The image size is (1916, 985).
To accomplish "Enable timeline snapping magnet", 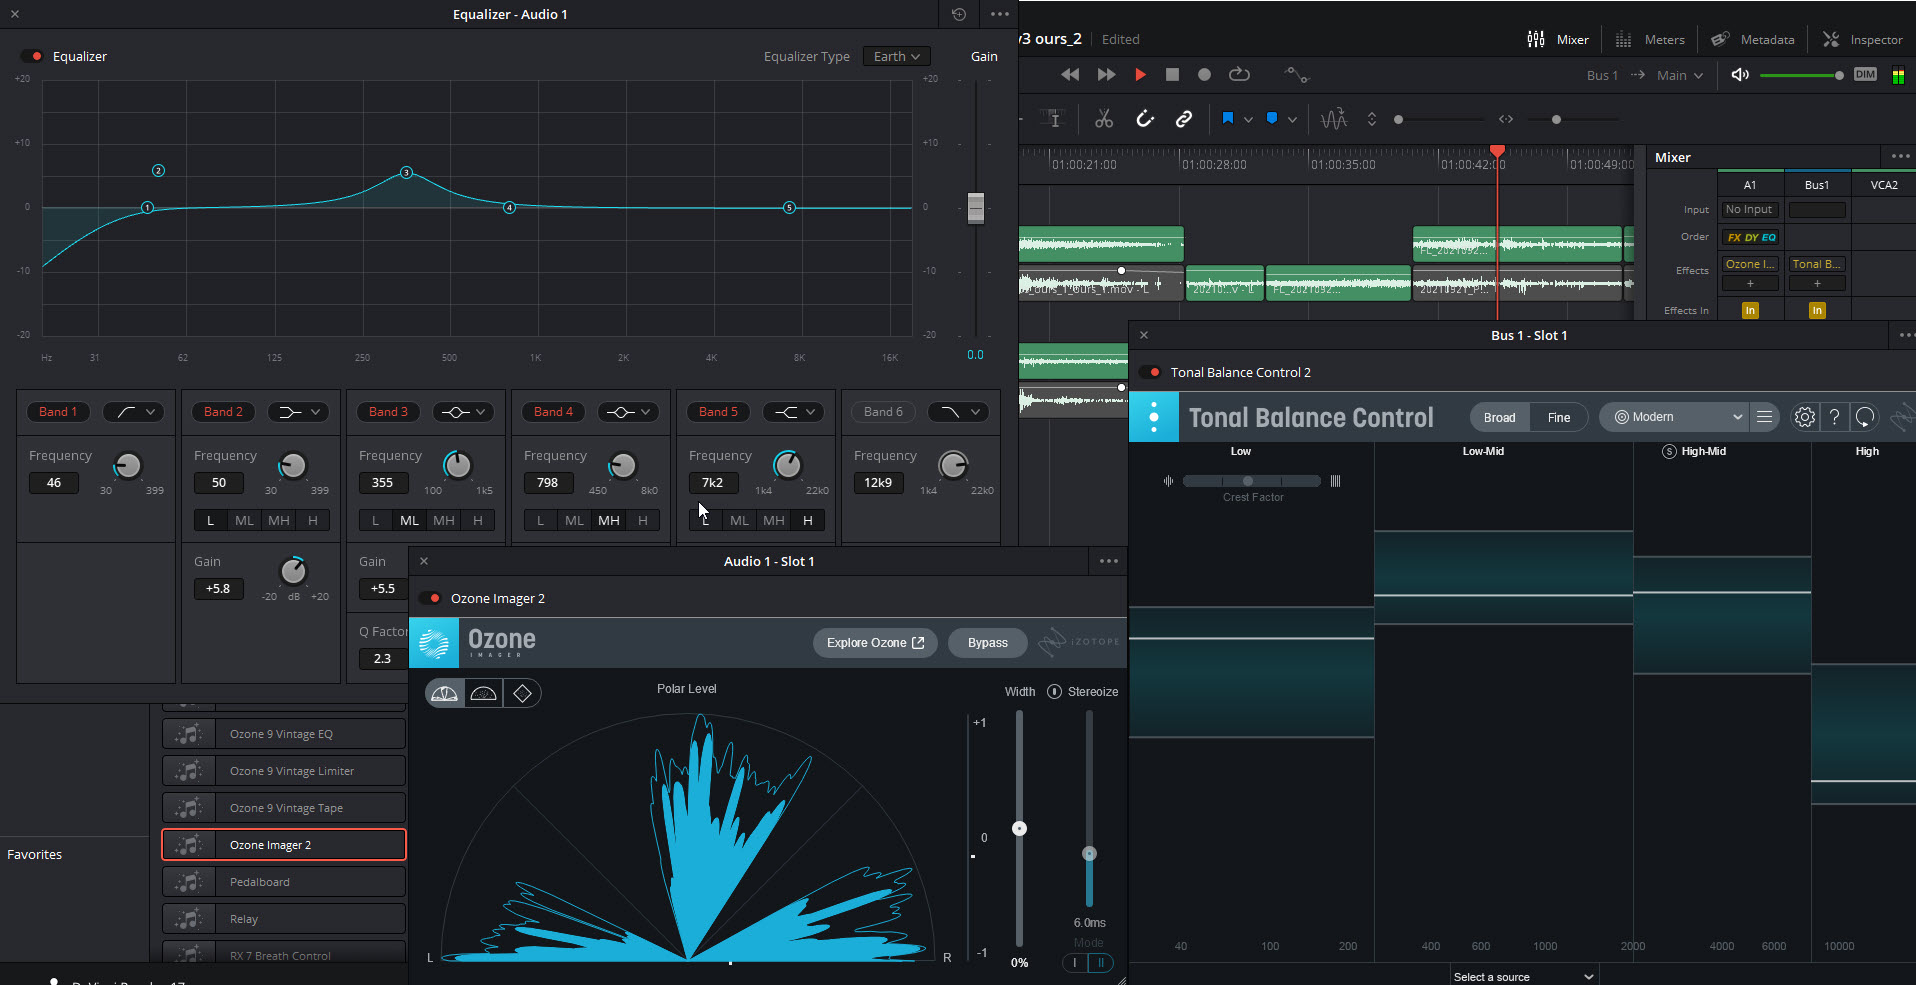I will (x=1145, y=119).
